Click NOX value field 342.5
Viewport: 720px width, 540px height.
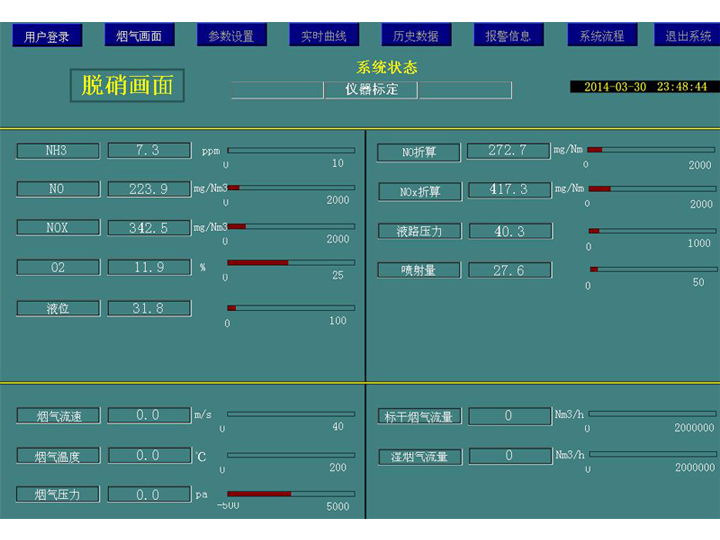[149, 227]
